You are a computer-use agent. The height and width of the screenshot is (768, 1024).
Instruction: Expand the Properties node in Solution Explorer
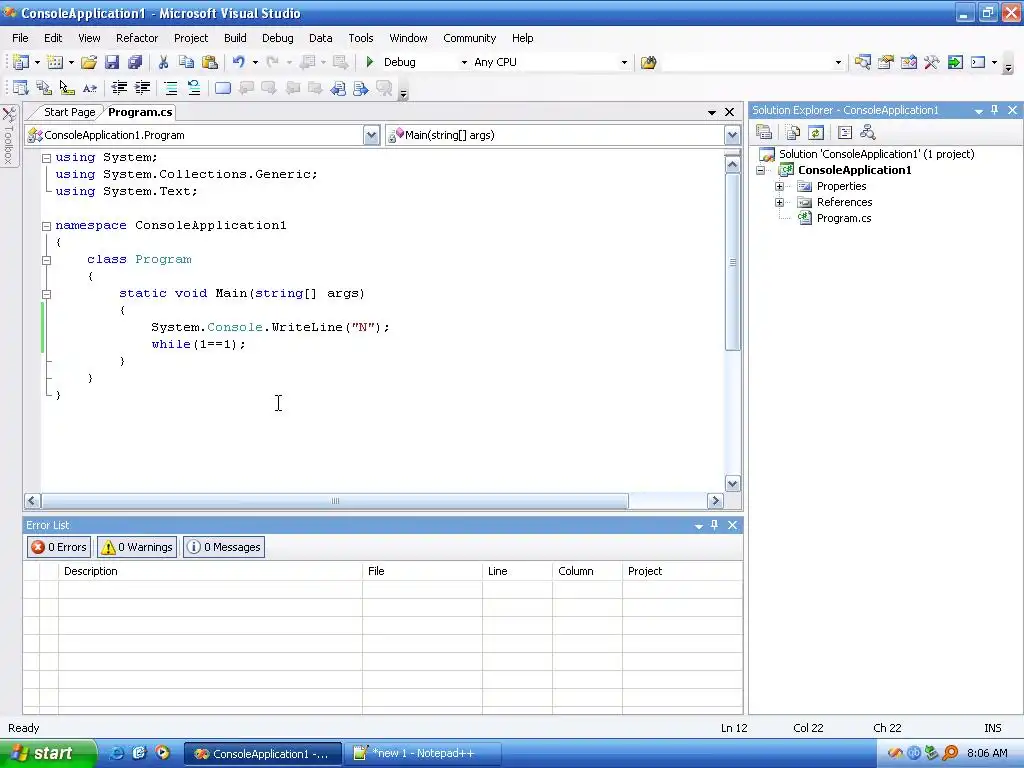pos(779,187)
